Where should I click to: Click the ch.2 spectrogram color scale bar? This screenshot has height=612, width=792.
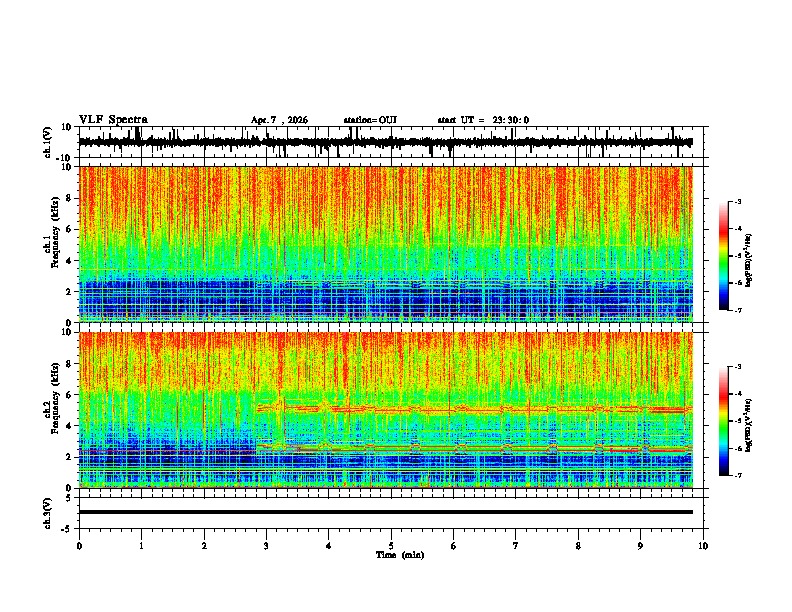pos(723,421)
